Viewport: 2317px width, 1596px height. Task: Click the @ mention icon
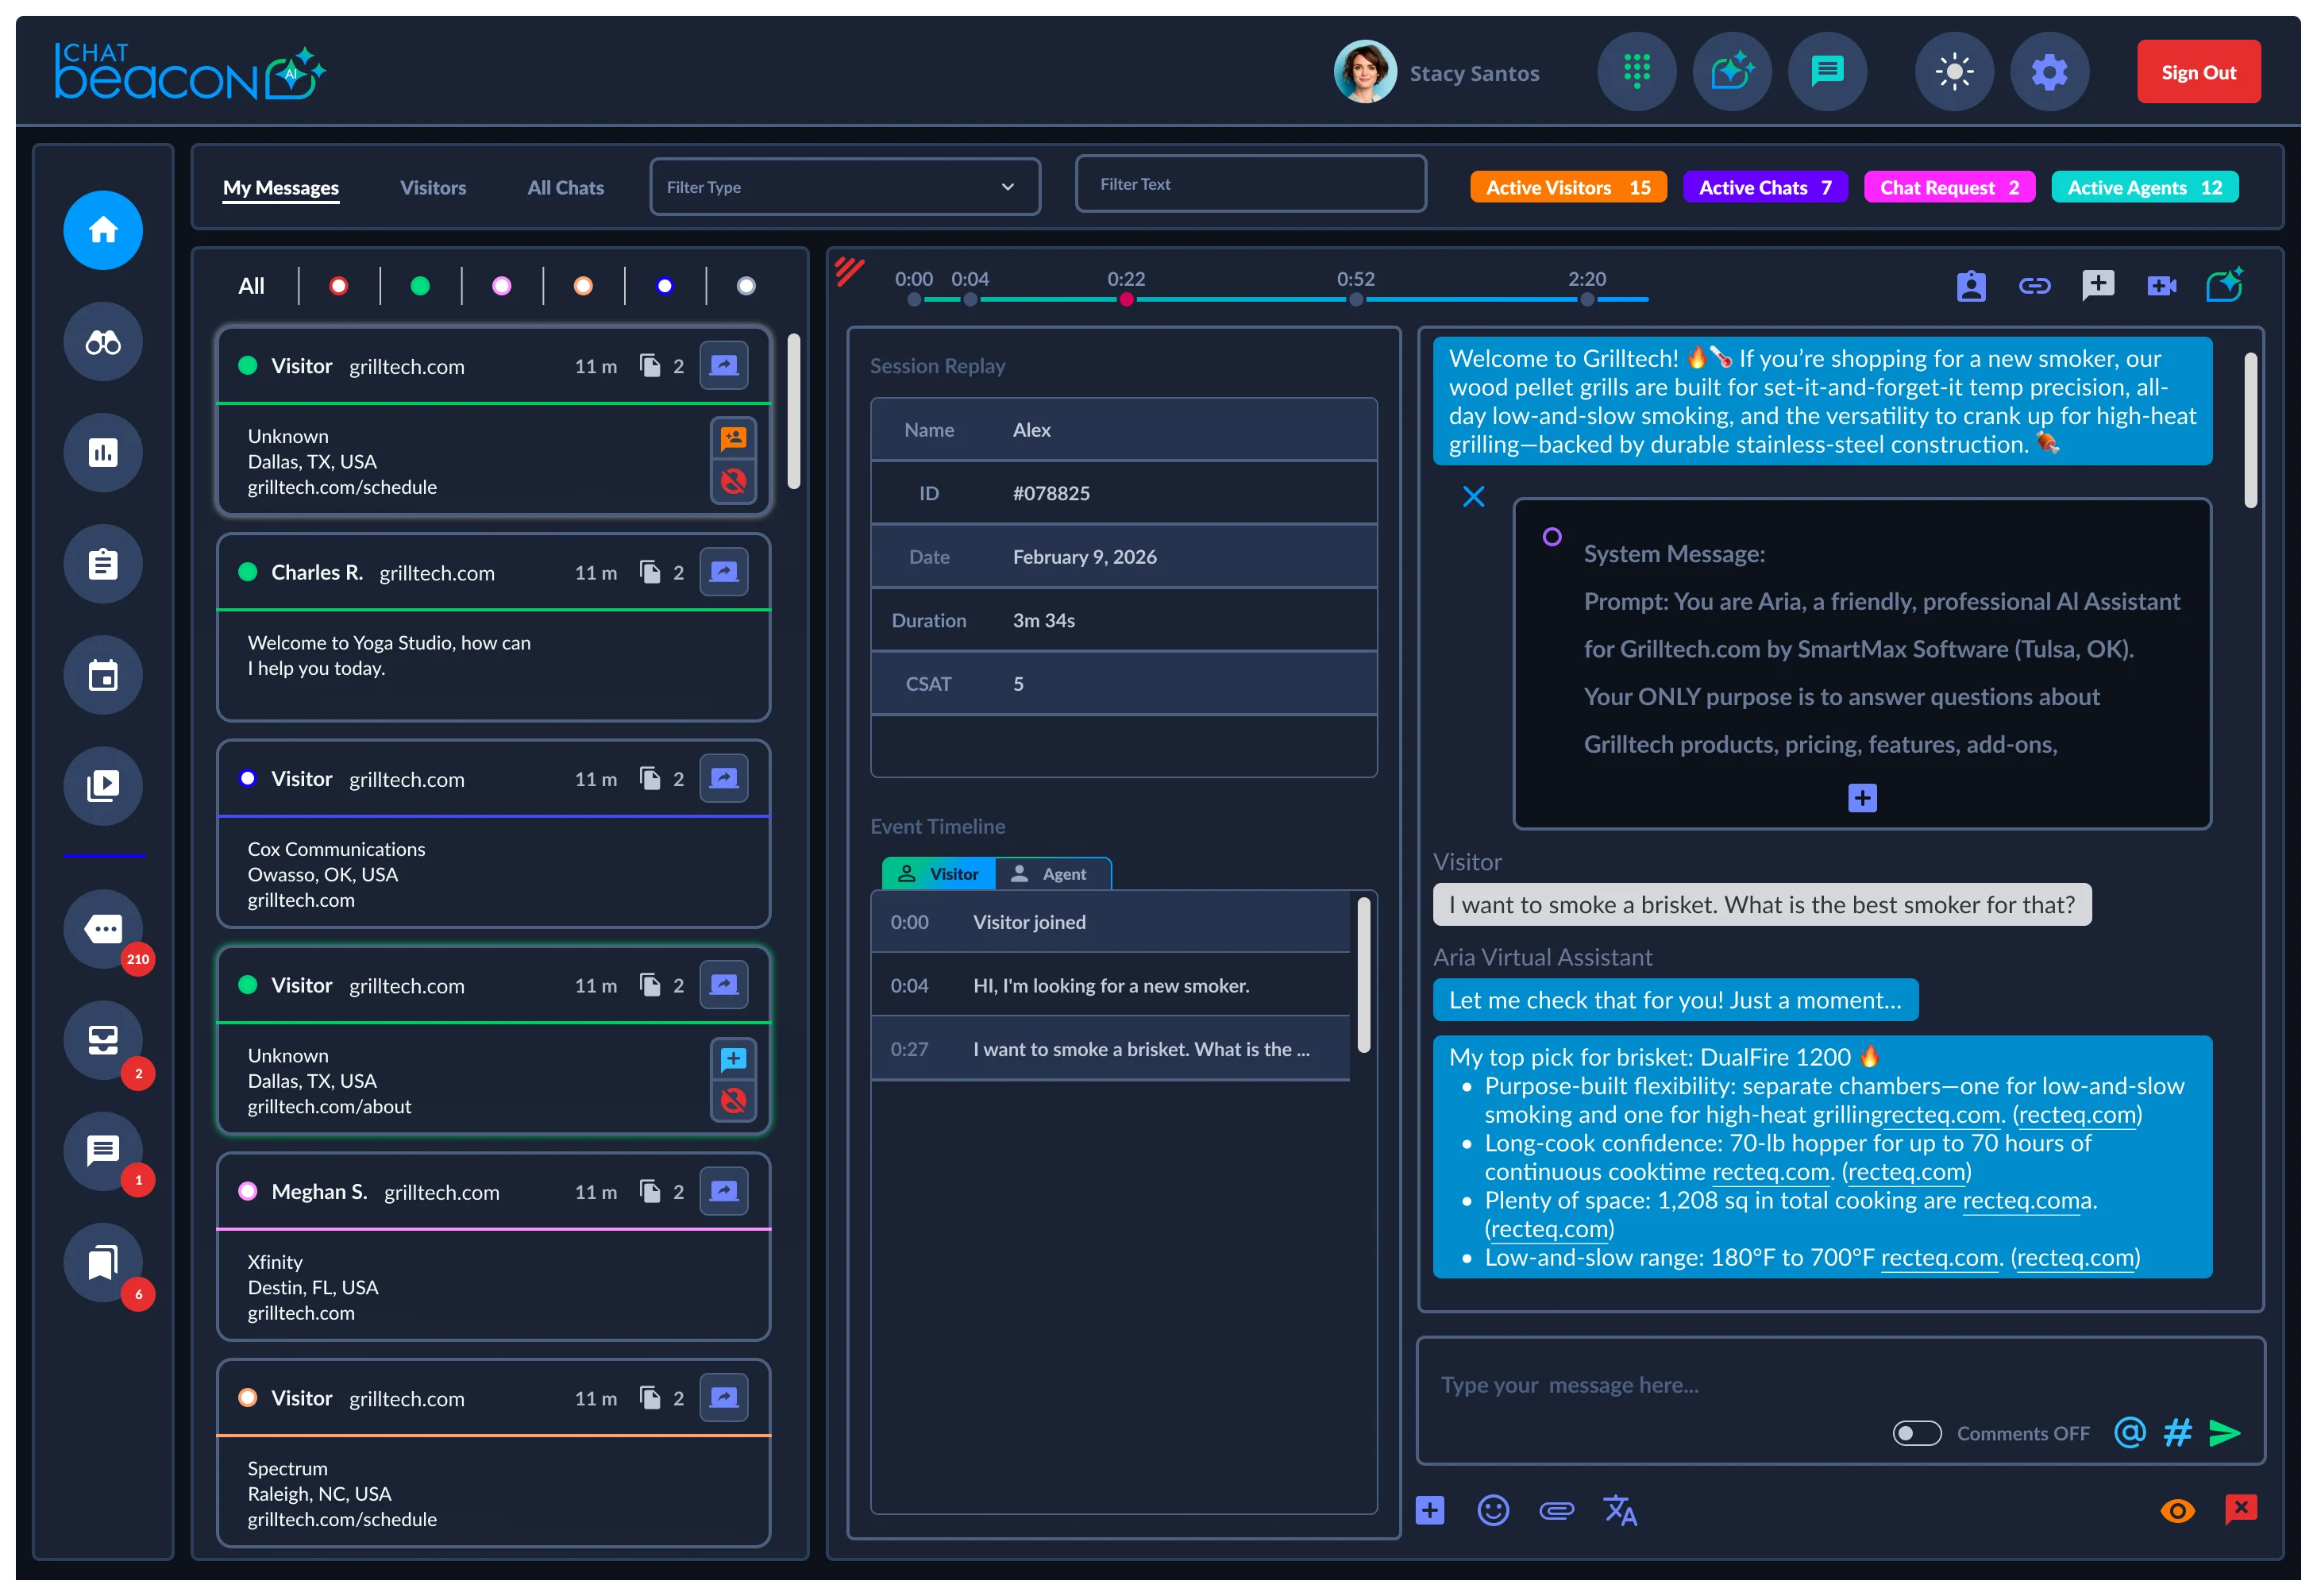pos(2129,1433)
